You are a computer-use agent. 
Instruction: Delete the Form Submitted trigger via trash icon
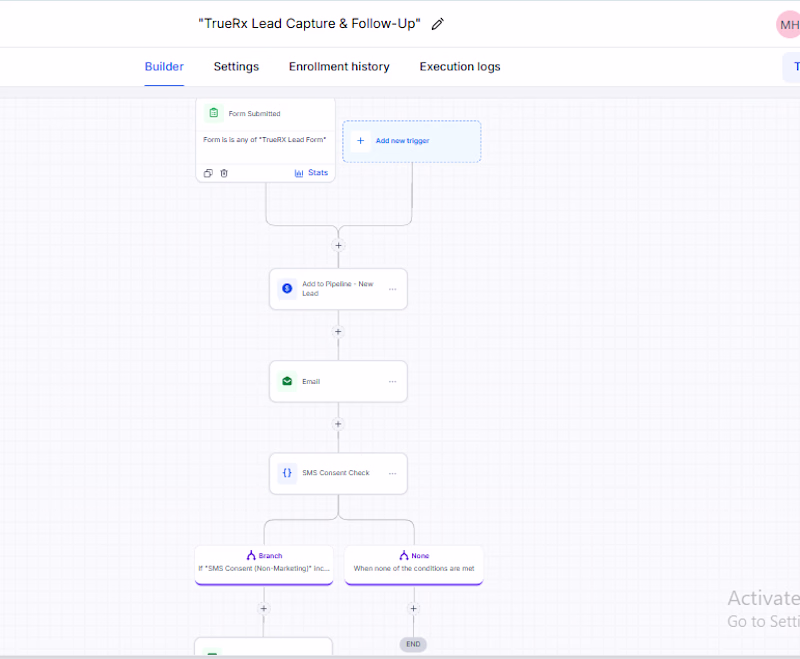[224, 173]
